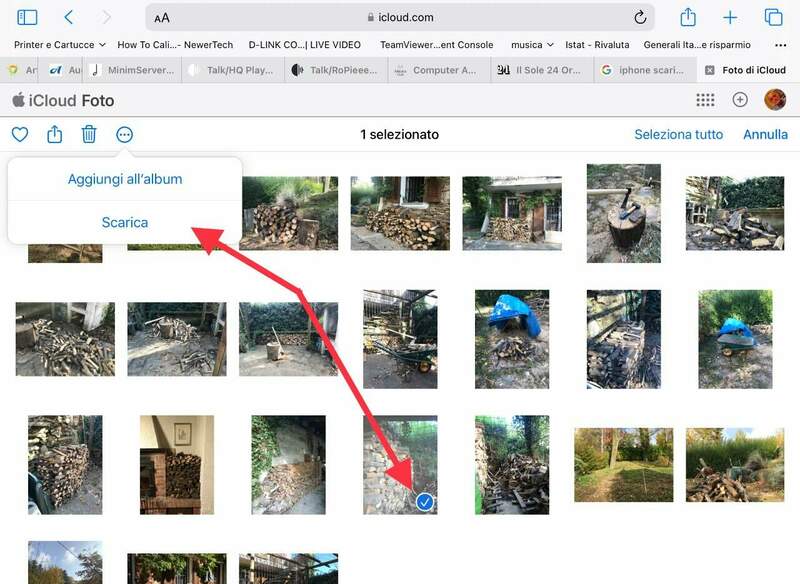Show more bookmarks with ellipsis

click(780, 45)
